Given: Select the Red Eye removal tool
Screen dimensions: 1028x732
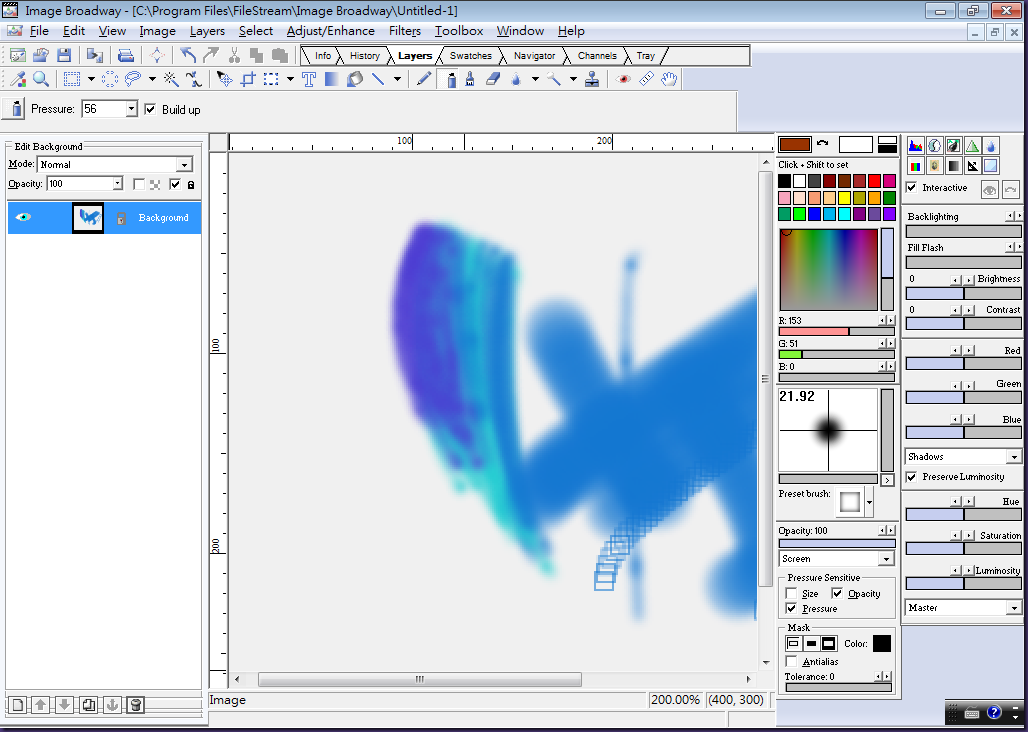Looking at the screenshot, I should coord(623,79).
